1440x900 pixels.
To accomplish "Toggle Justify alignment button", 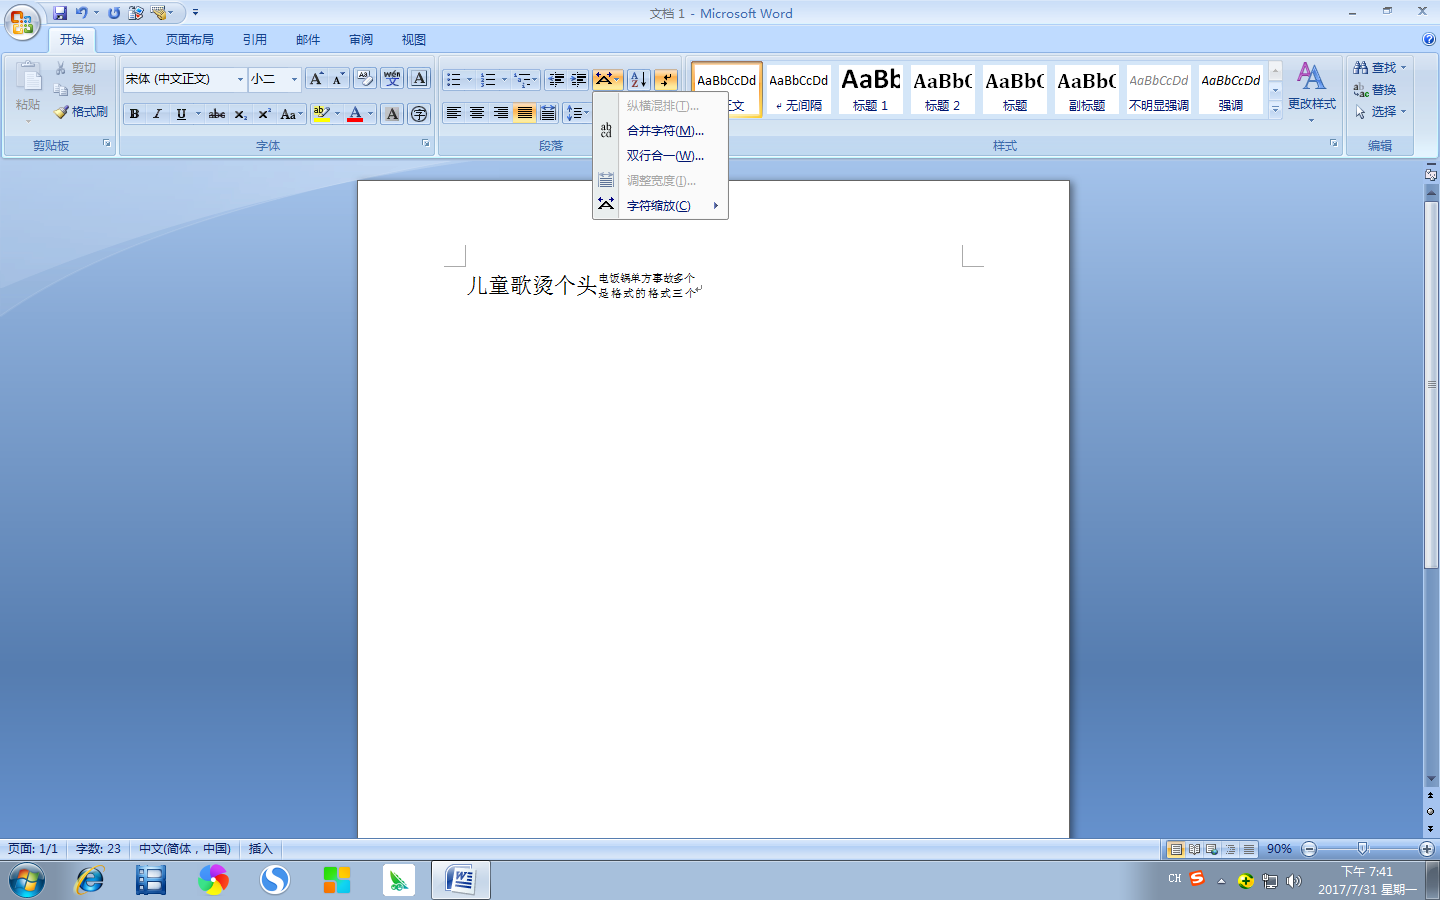I will click(x=524, y=113).
